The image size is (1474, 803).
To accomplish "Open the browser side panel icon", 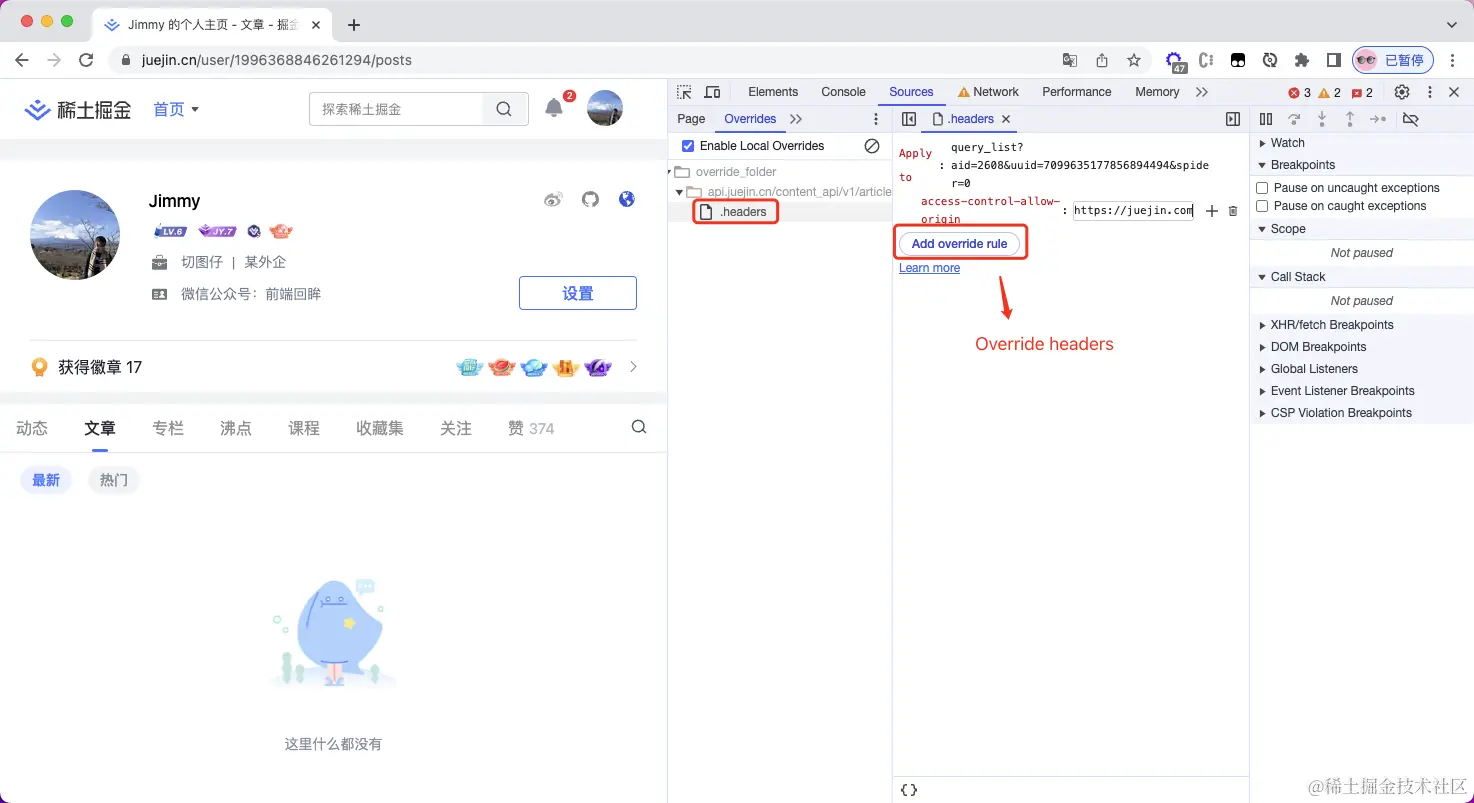I will pos(1334,60).
